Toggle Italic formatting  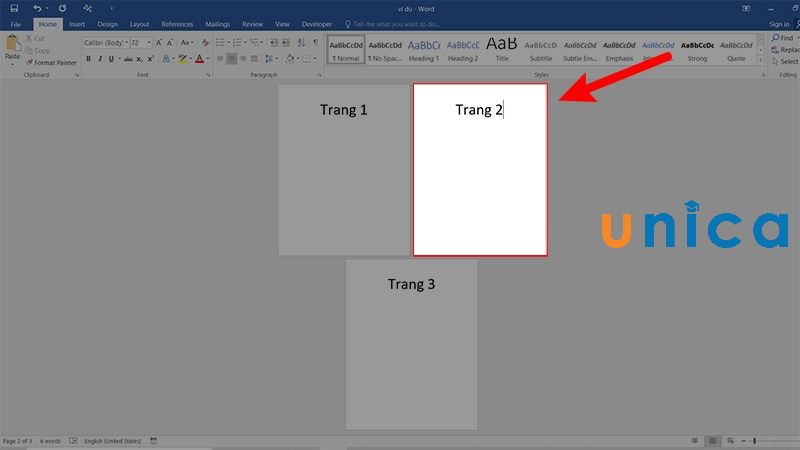pyautogui.click(x=100, y=59)
